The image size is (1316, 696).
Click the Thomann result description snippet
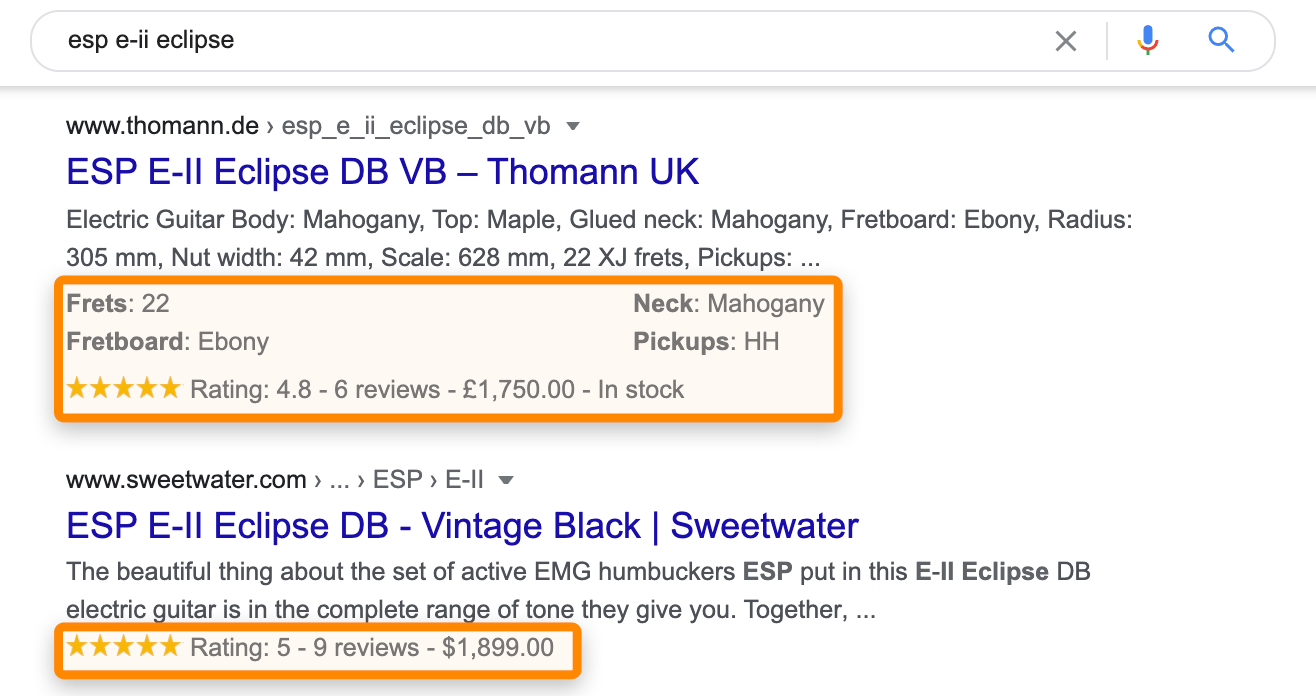598,238
